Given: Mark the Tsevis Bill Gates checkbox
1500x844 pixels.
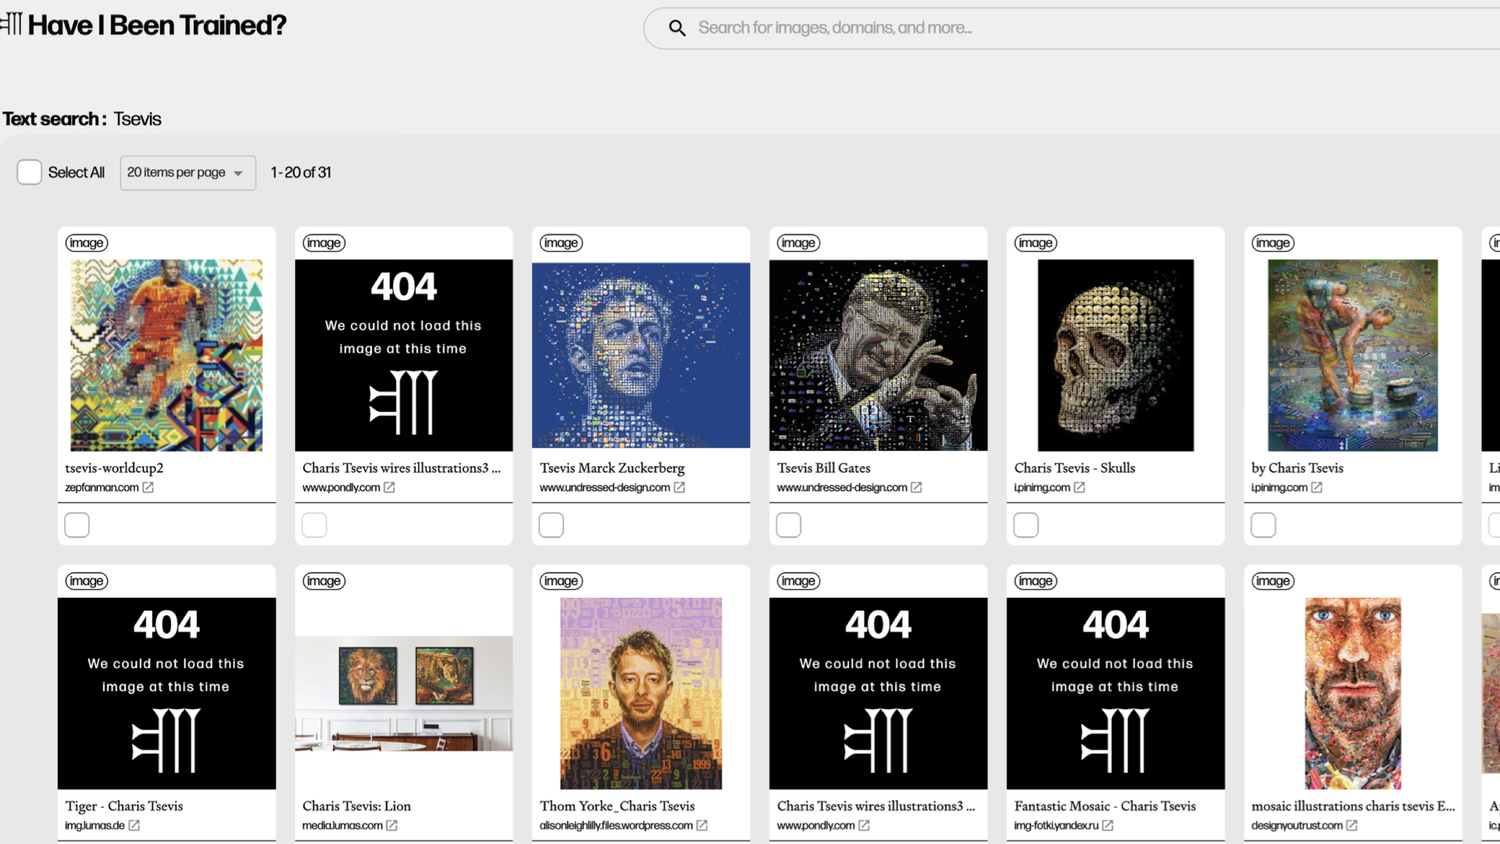Looking at the screenshot, I should 789,525.
